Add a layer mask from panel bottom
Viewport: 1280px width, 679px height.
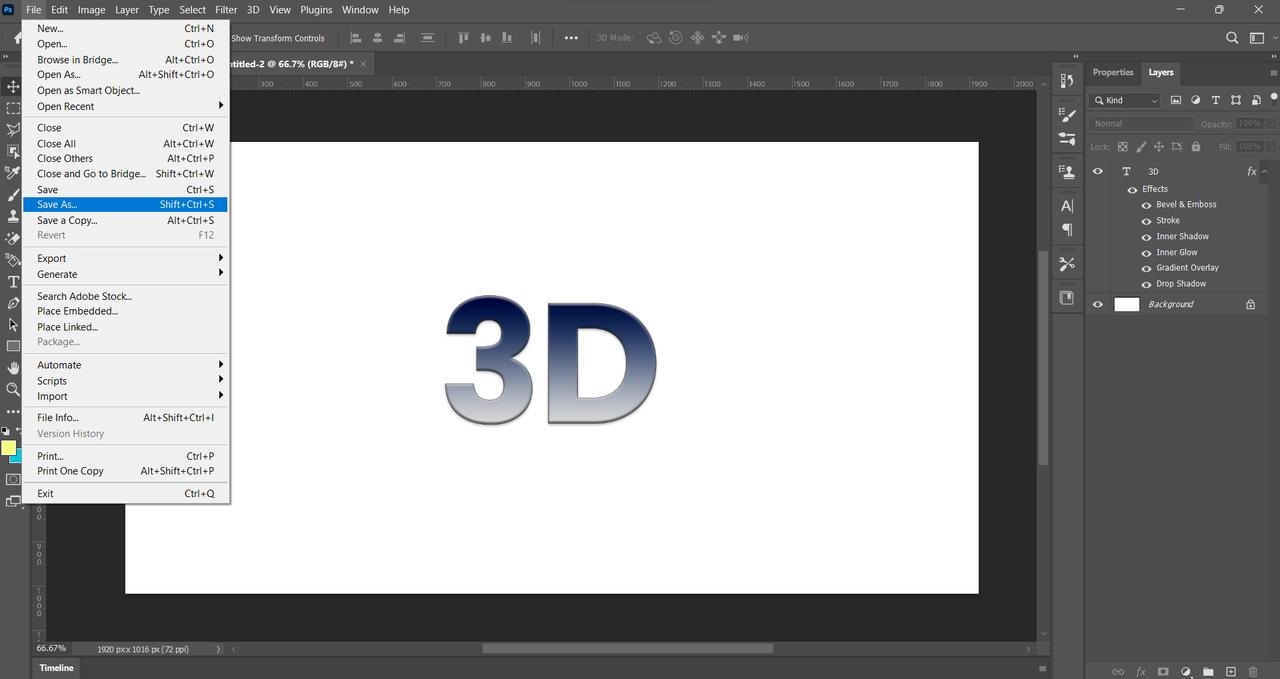tap(1163, 671)
